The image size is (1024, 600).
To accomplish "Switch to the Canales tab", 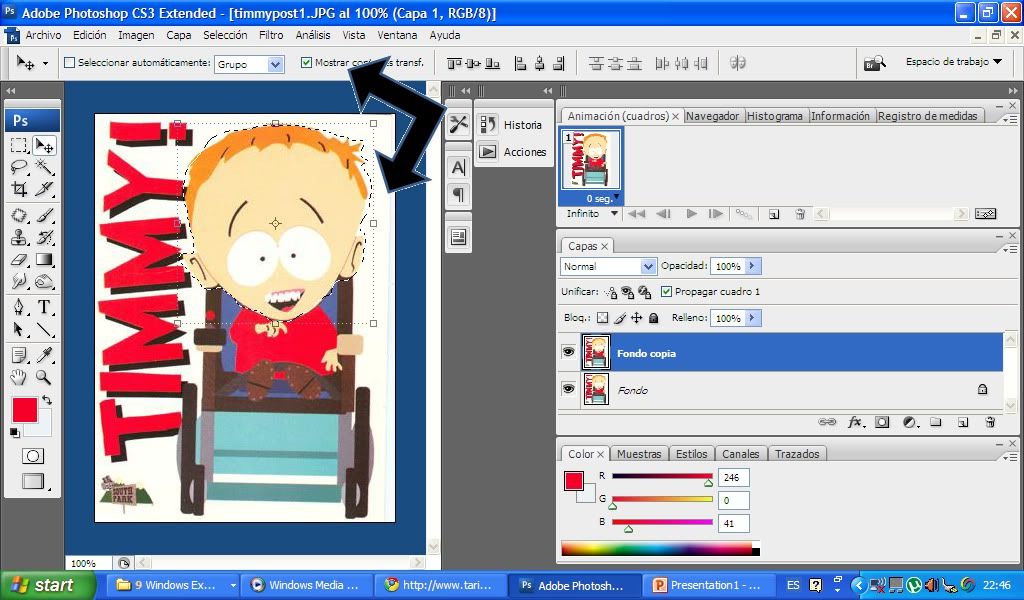I will point(741,454).
